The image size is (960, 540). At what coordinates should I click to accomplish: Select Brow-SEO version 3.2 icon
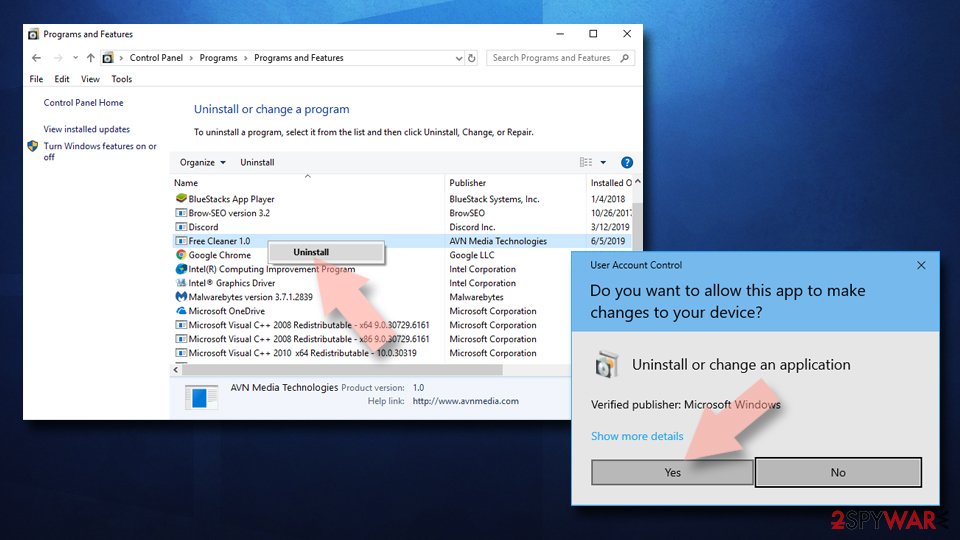[181, 212]
